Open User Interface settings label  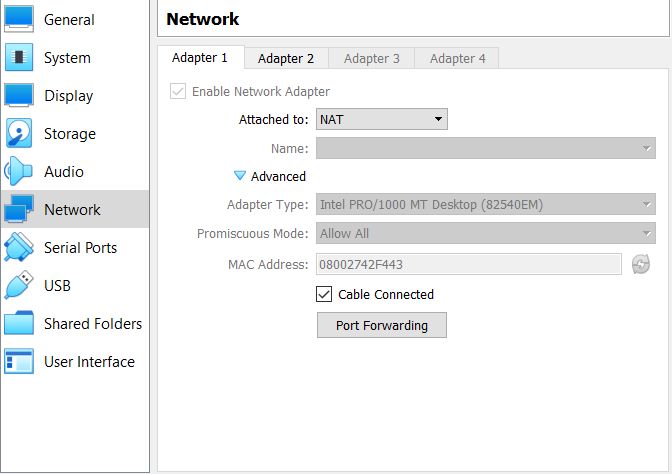click(x=90, y=362)
